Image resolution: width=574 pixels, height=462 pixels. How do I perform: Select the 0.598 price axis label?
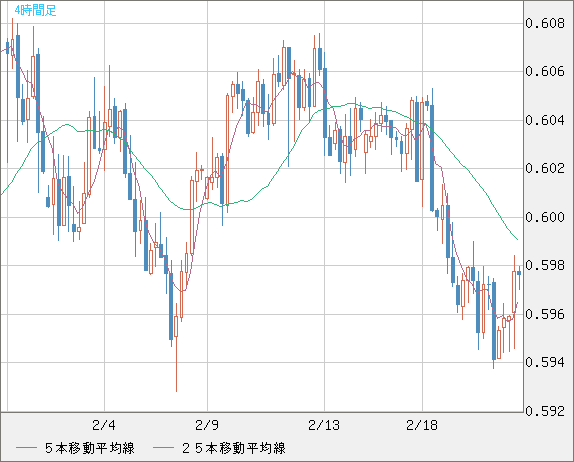(x=545, y=265)
